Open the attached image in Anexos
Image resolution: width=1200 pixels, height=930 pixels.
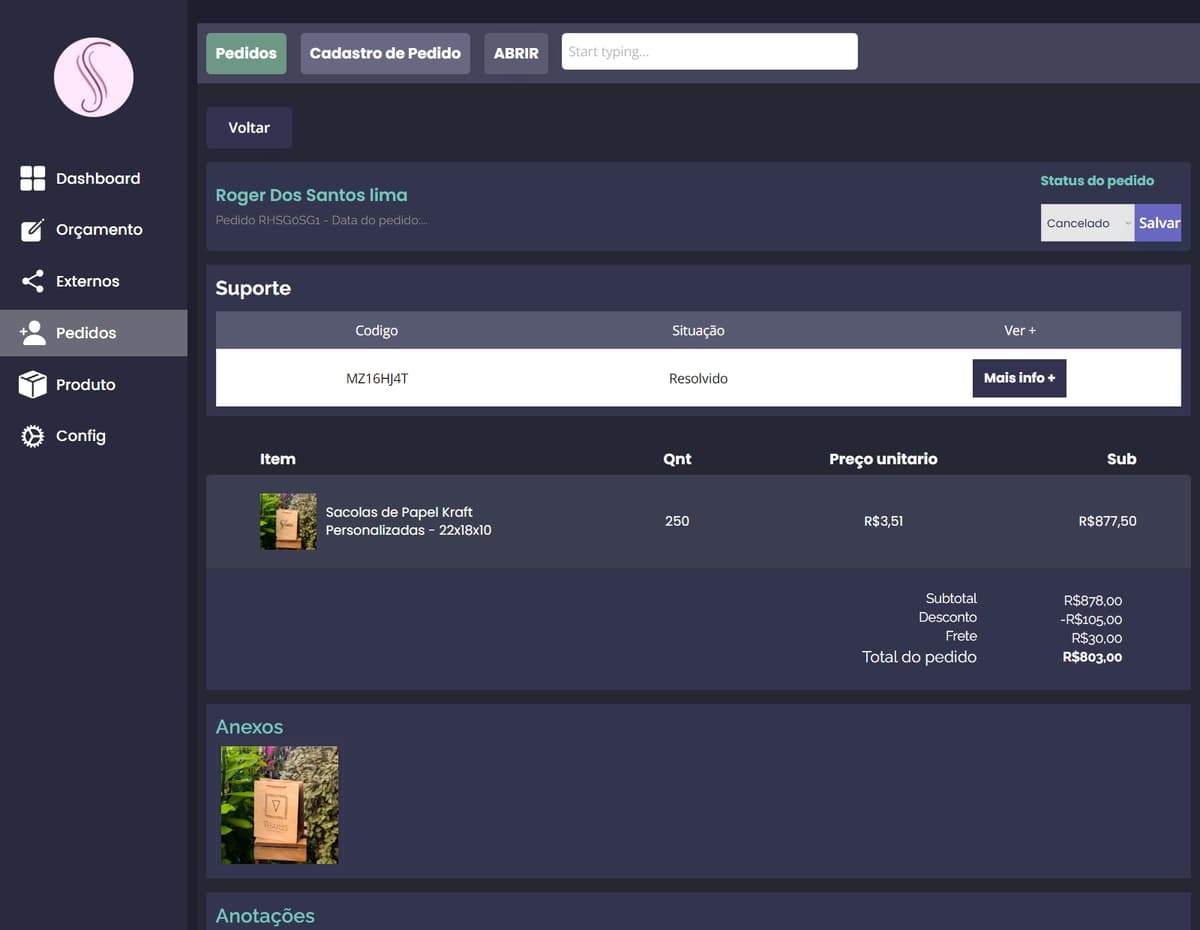coord(280,805)
